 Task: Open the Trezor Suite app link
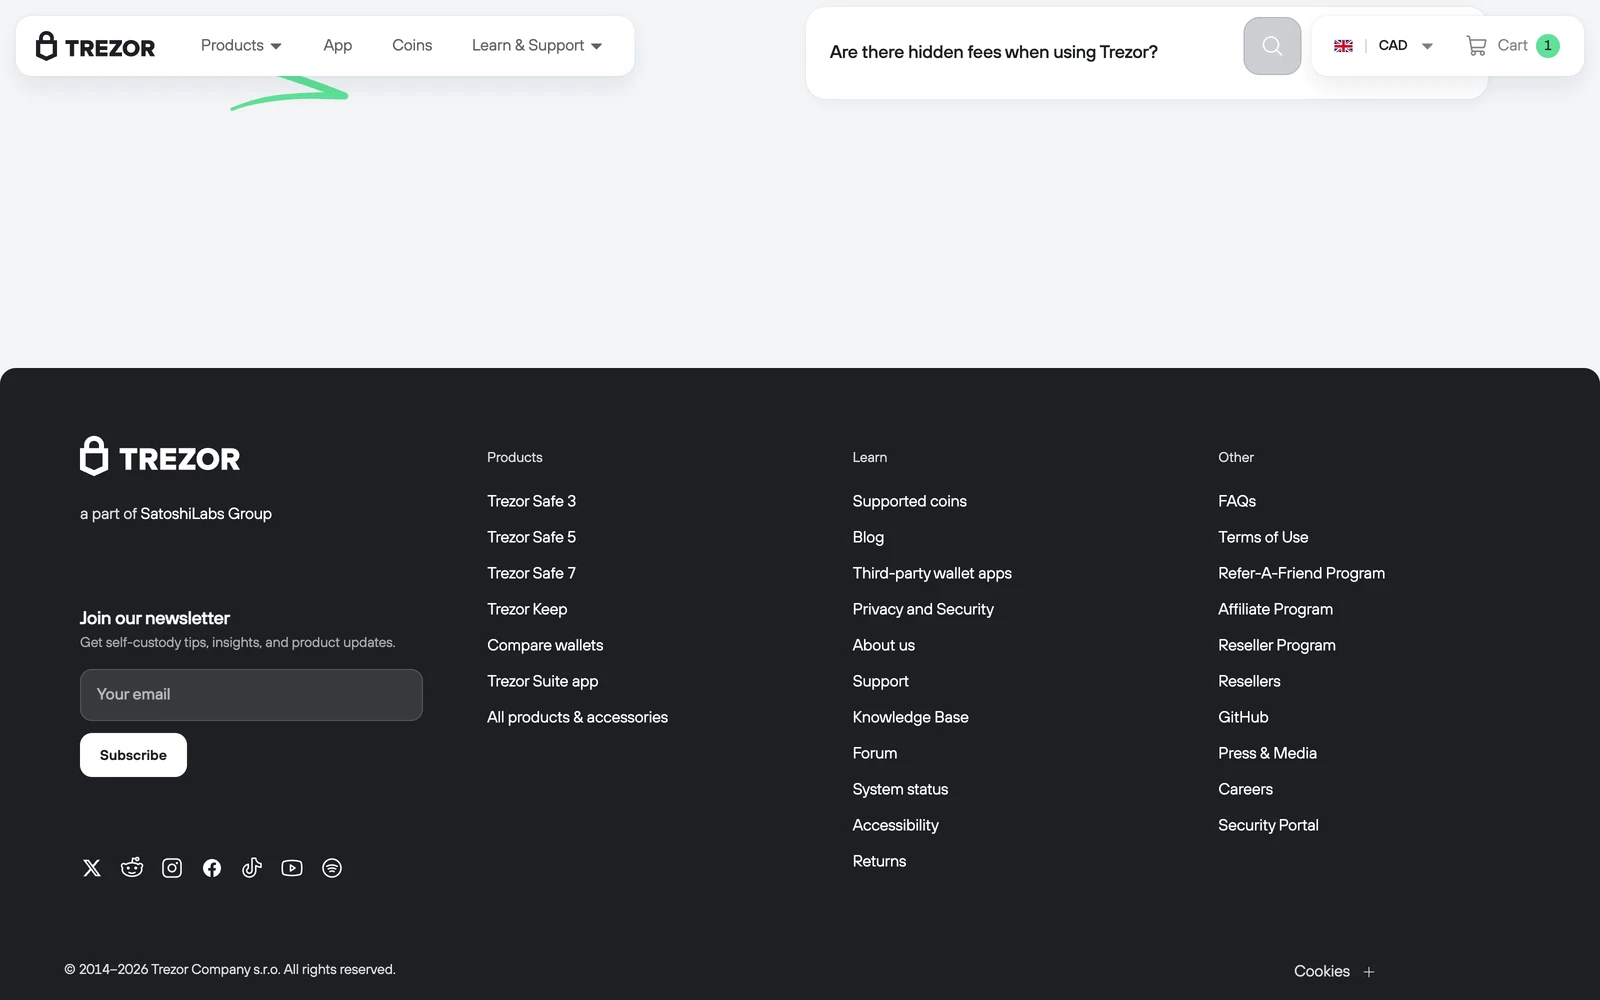[x=543, y=681]
